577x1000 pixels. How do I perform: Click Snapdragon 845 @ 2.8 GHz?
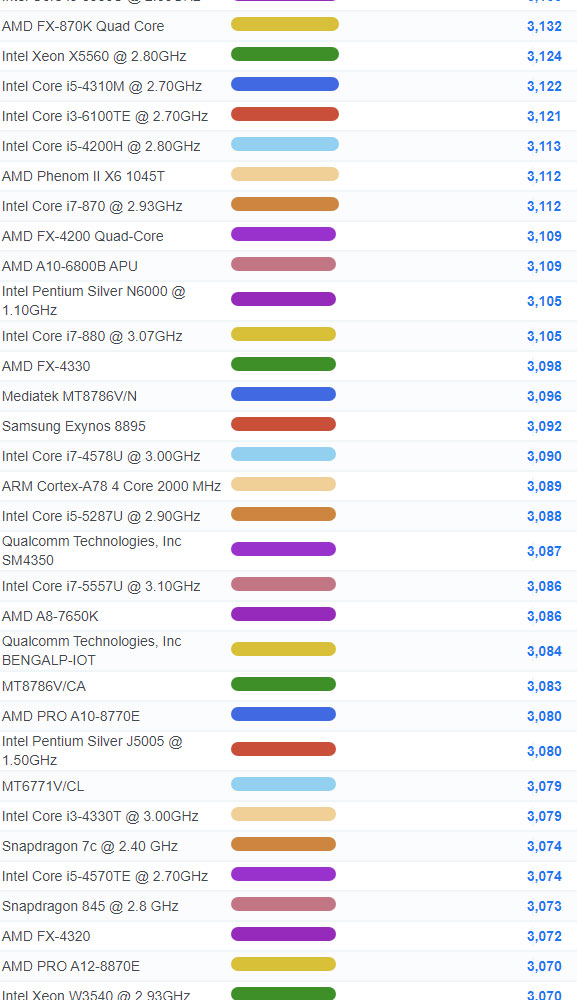pos(90,906)
